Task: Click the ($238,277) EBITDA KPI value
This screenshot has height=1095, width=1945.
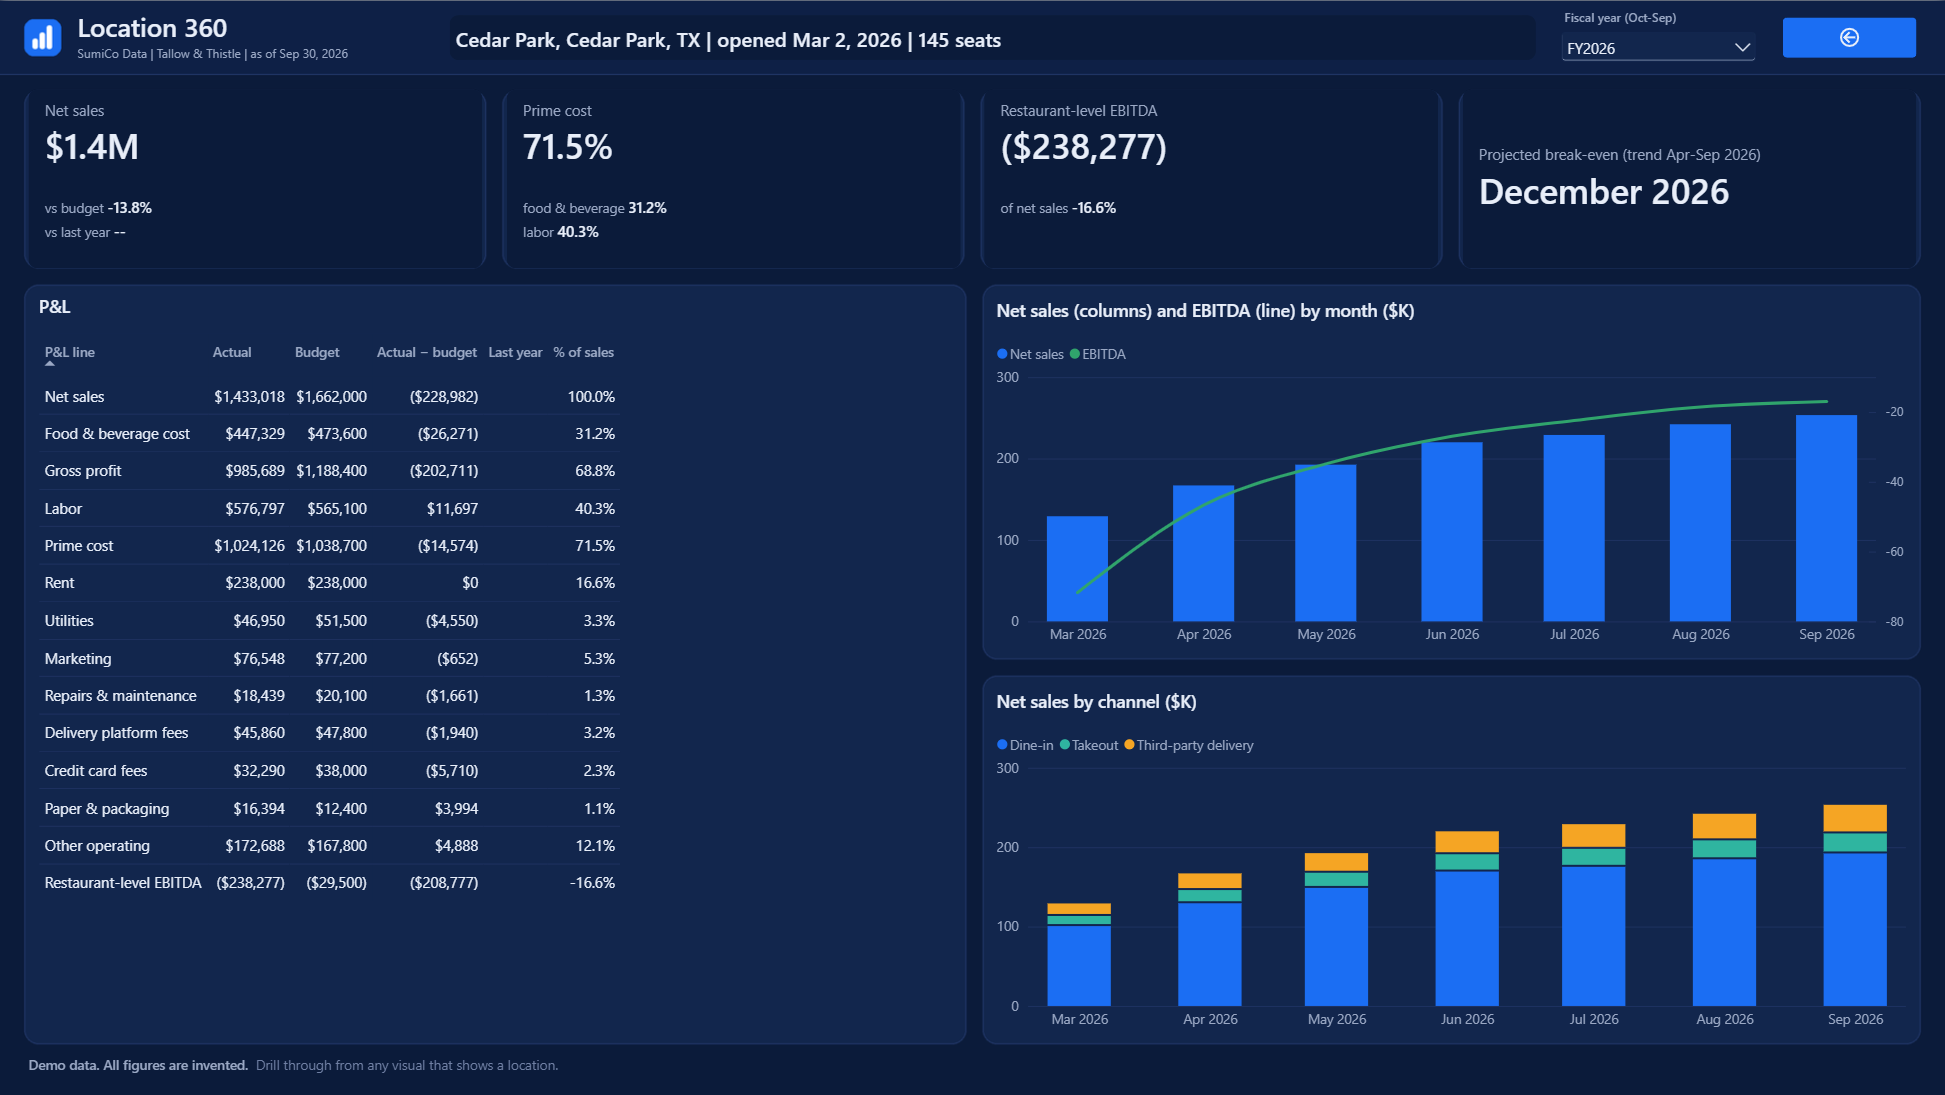Action: tap(1084, 147)
